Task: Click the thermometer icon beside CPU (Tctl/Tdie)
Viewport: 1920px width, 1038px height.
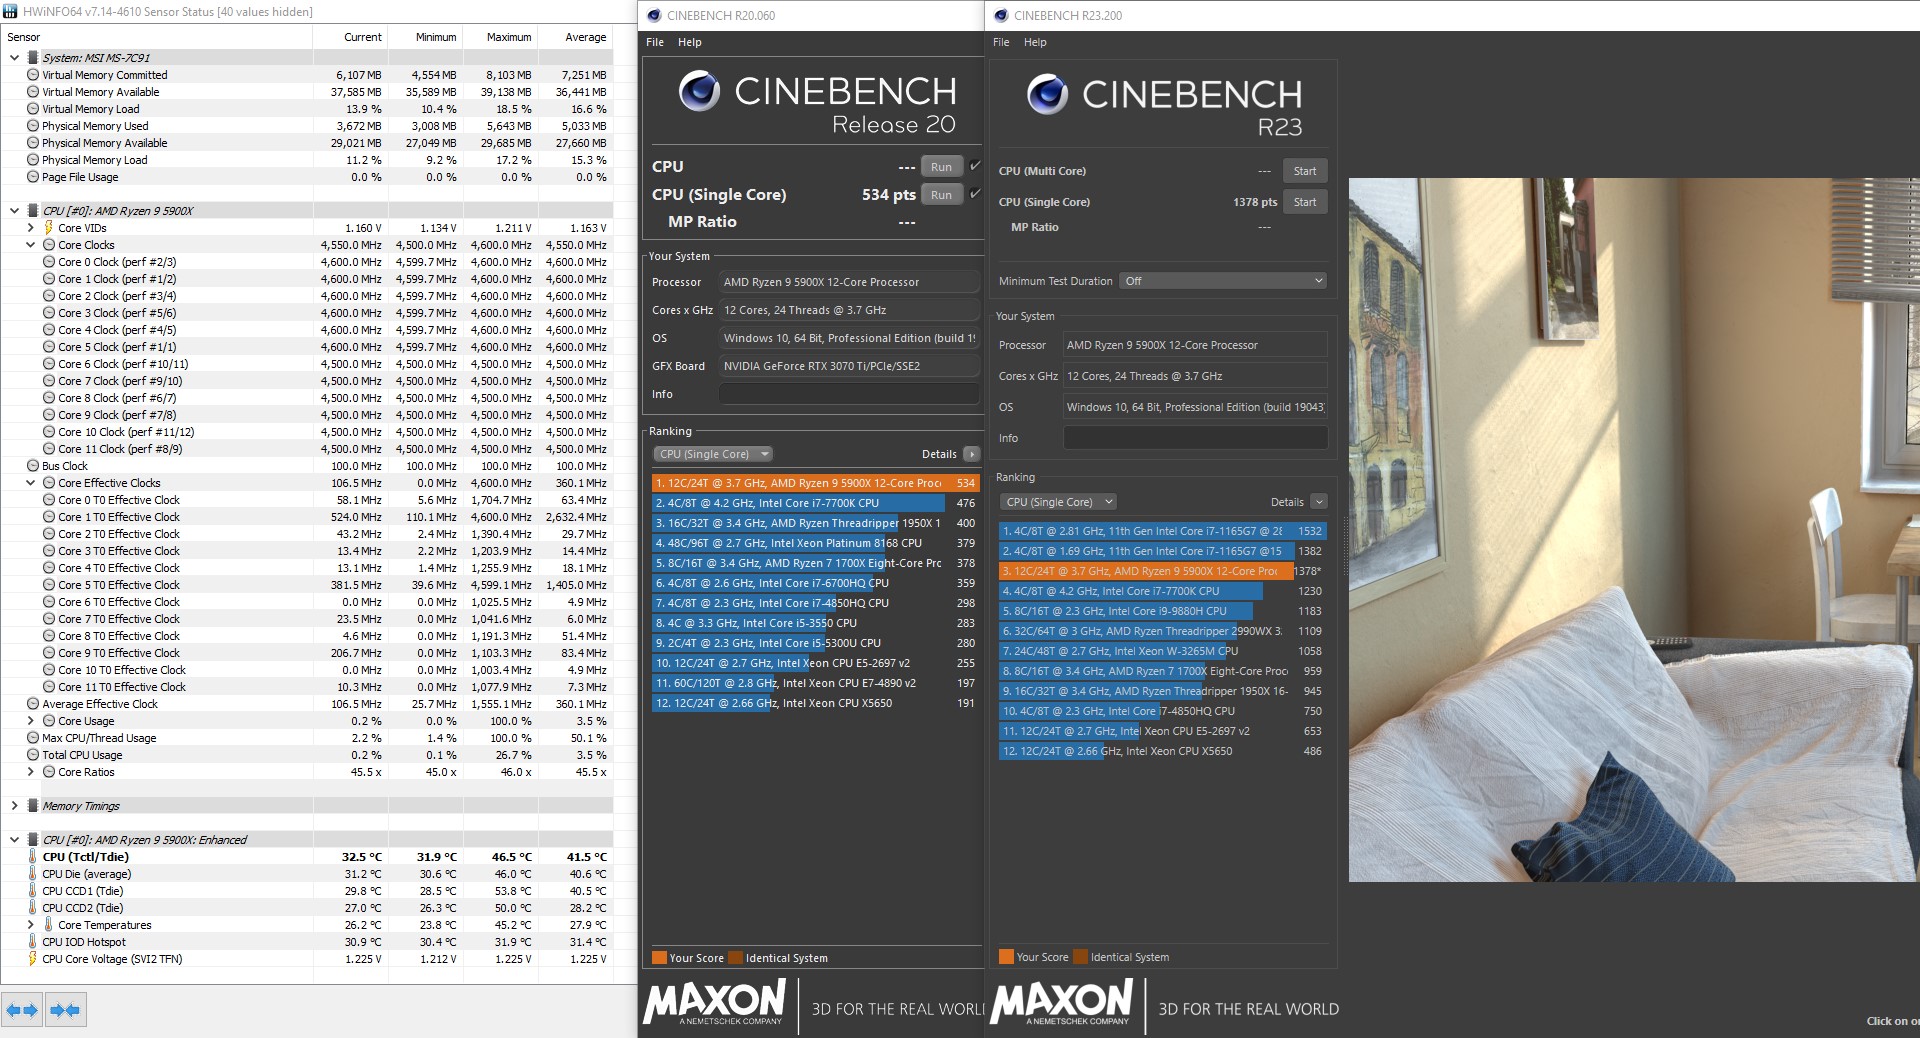Action: [33, 857]
